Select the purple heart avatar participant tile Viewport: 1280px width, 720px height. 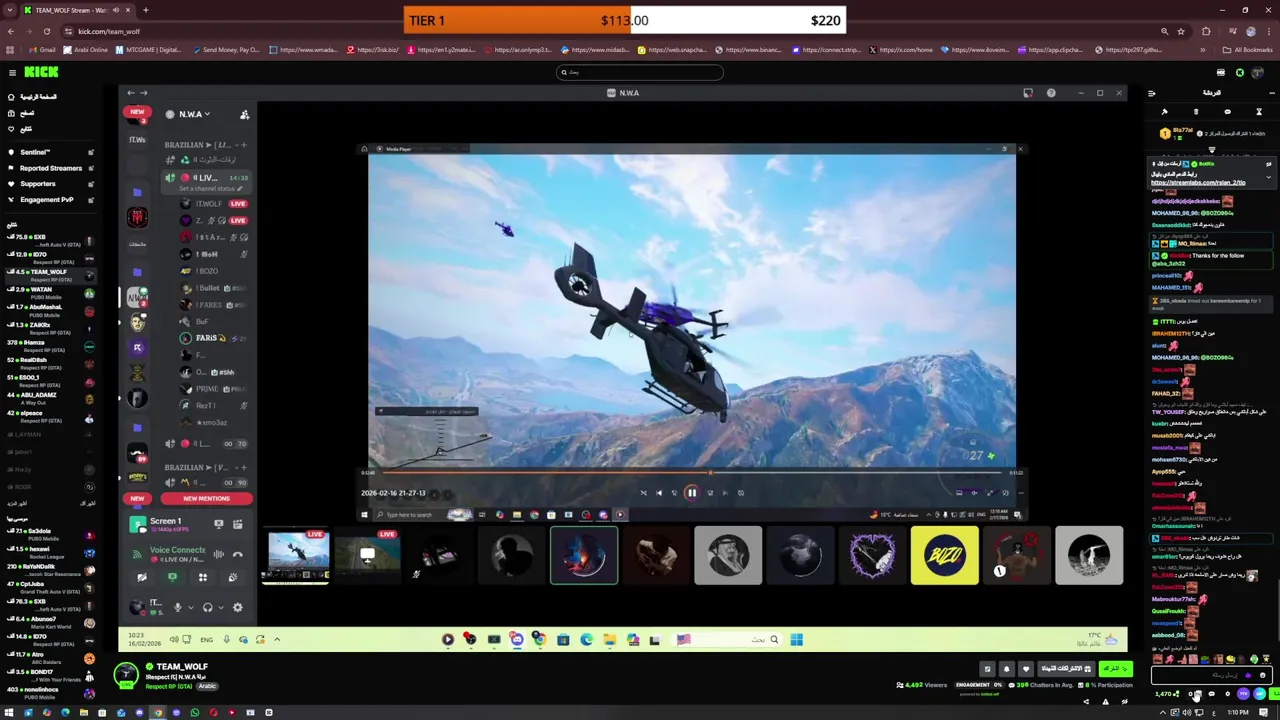872,555
